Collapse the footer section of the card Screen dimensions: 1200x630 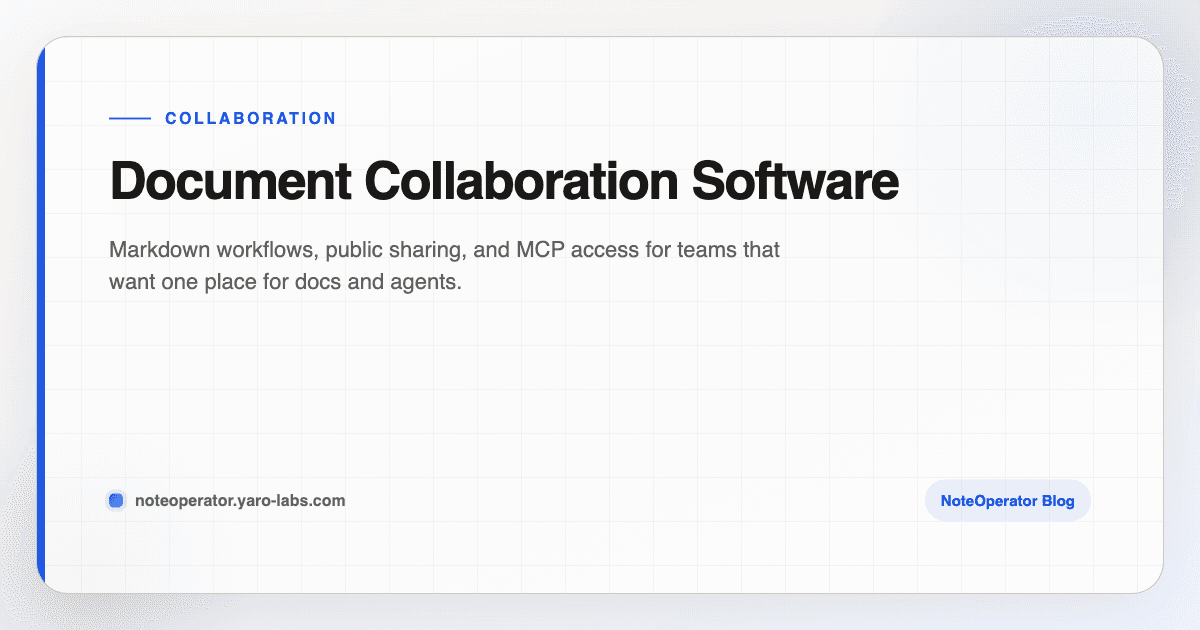coord(600,500)
